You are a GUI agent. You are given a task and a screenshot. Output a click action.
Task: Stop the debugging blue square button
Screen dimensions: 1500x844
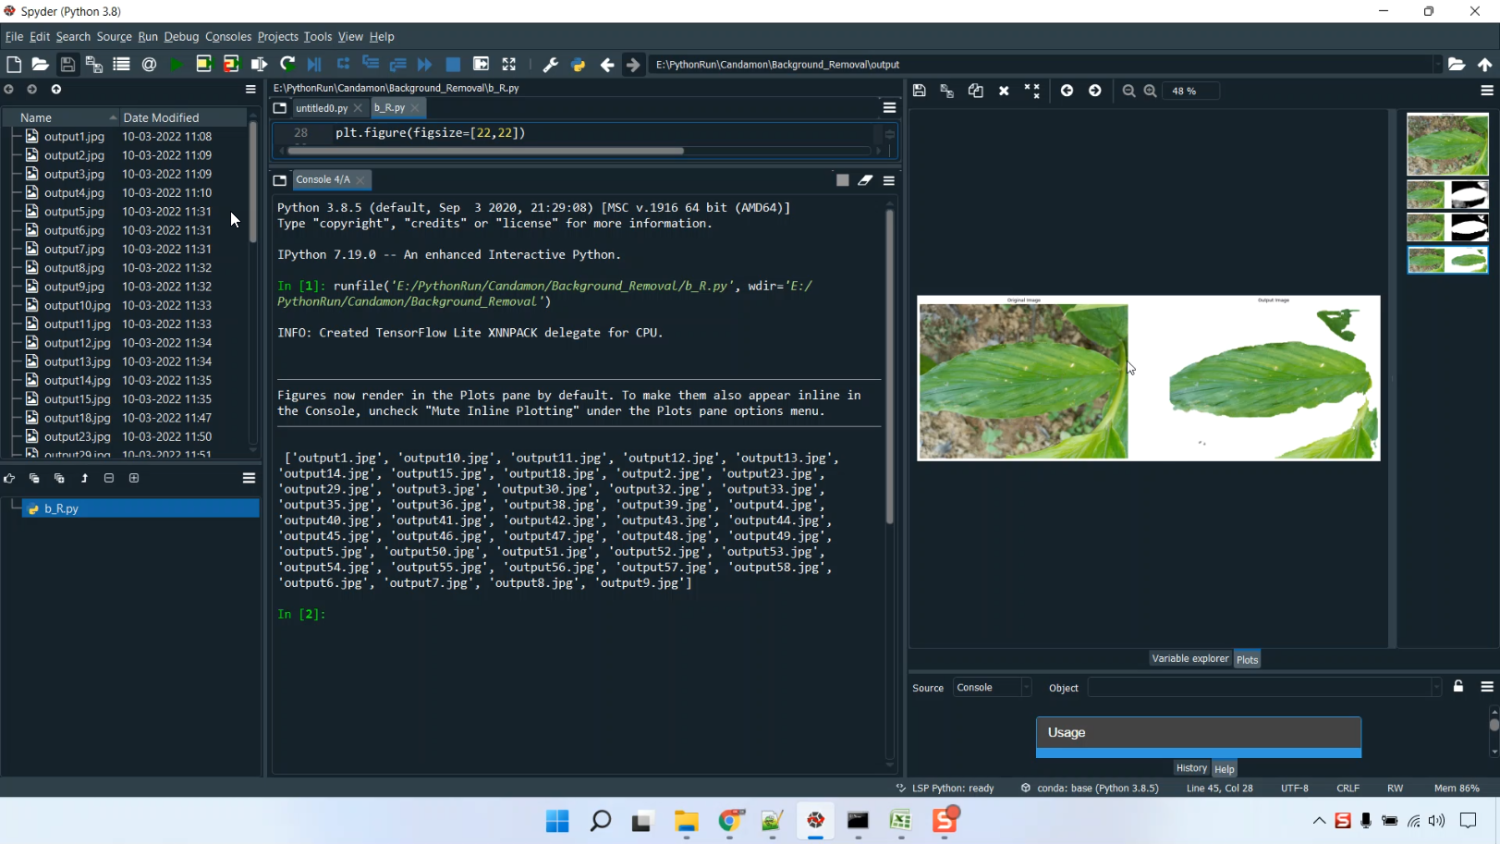click(x=453, y=64)
